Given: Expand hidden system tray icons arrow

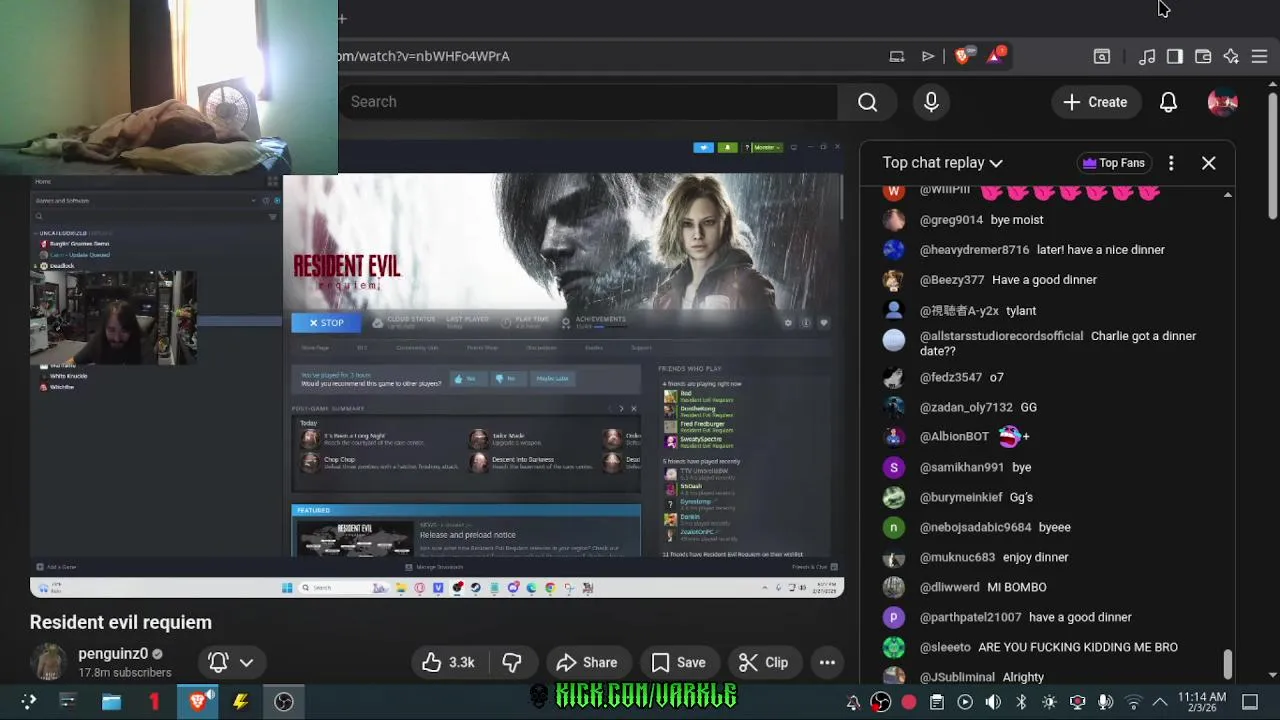Looking at the screenshot, I should coord(1160,702).
